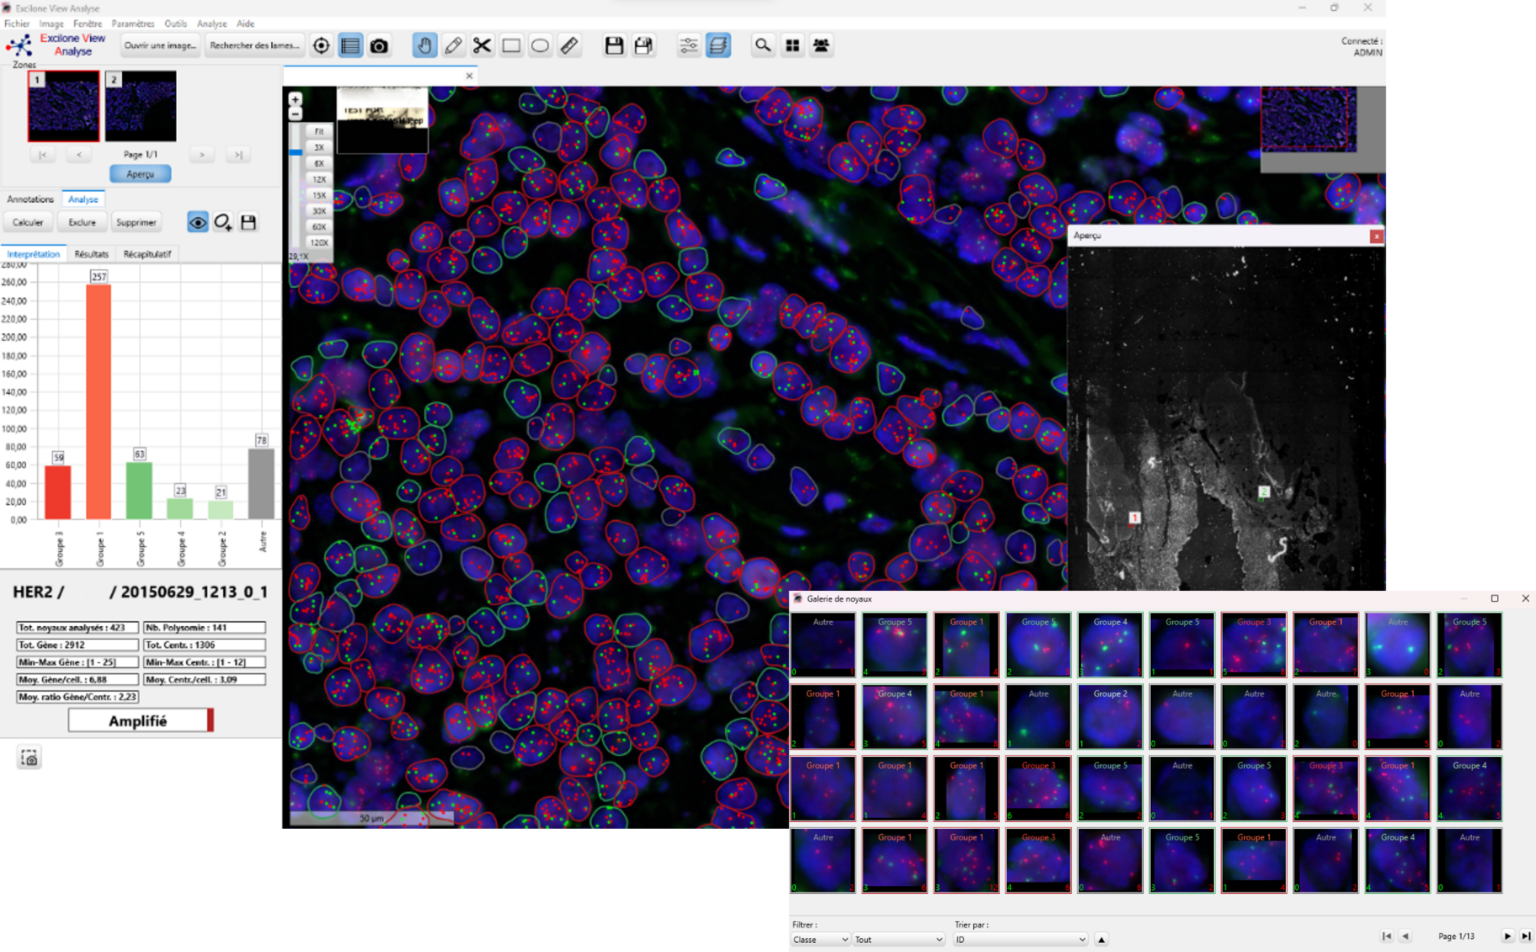1536x952 pixels.
Task: Select the hand pan tool
Action: point(424,46)
